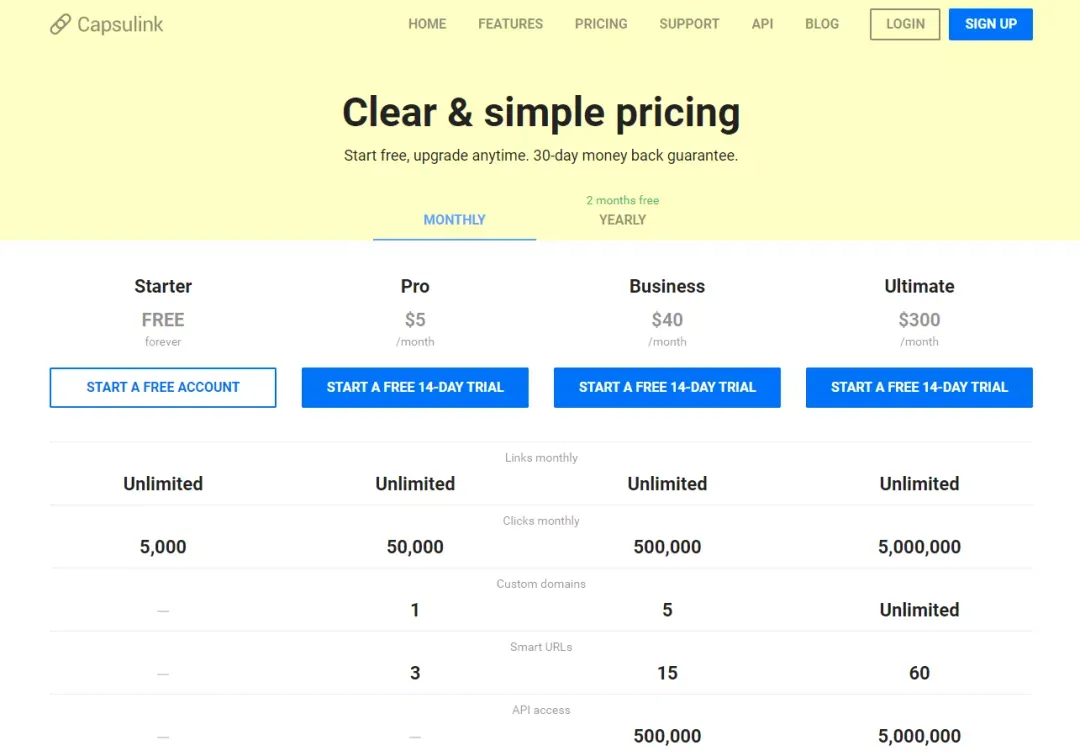Click the blue SIGN UP button
This screenshot has width=1080, height=756.
point(990,24)
